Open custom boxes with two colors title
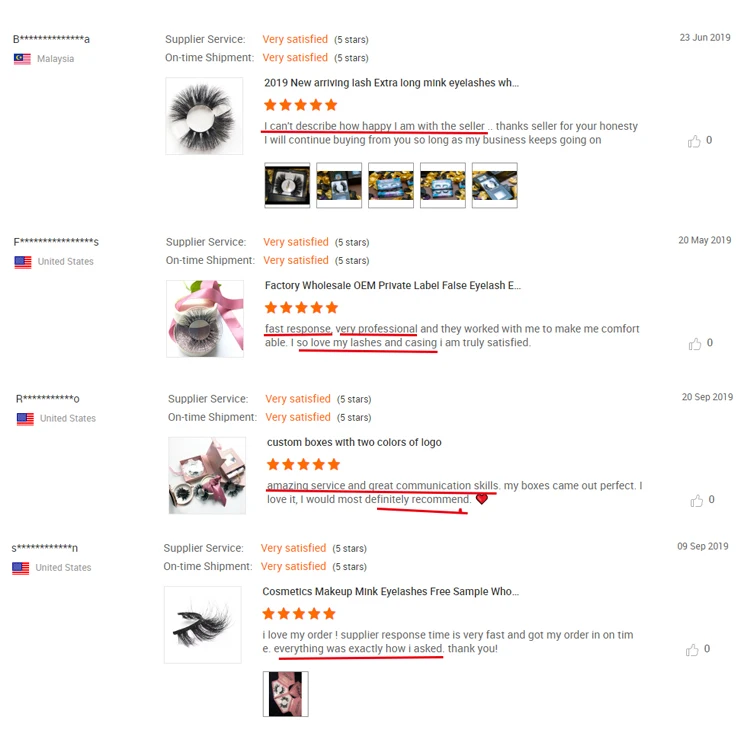Image resolution: width=750 pixels, height=750 pixels. pyautogui.click(x=354, y=442)
